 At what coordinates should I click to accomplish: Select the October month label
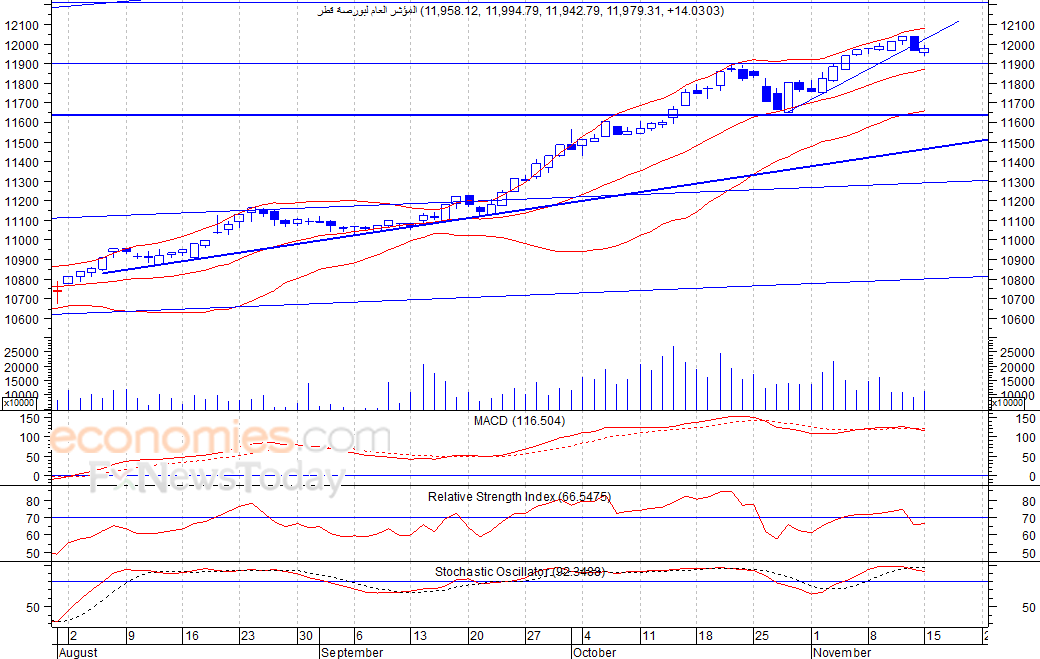594,652
